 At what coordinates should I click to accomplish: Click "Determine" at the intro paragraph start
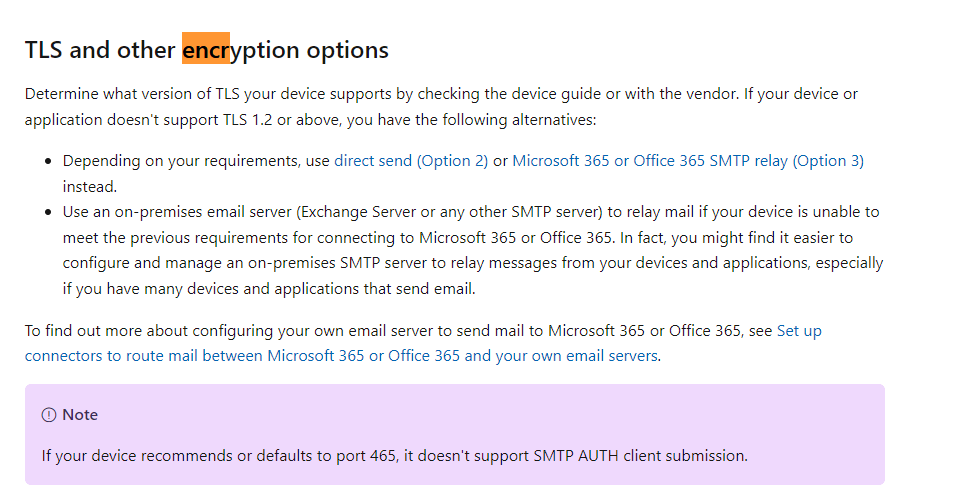(x=62, y=94)
